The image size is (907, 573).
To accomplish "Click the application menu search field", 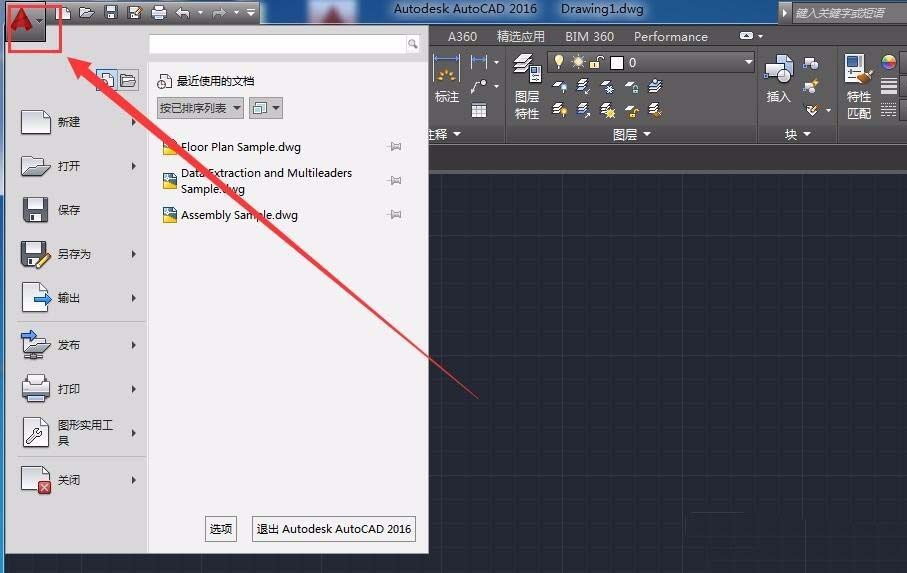I will point(278,44).
